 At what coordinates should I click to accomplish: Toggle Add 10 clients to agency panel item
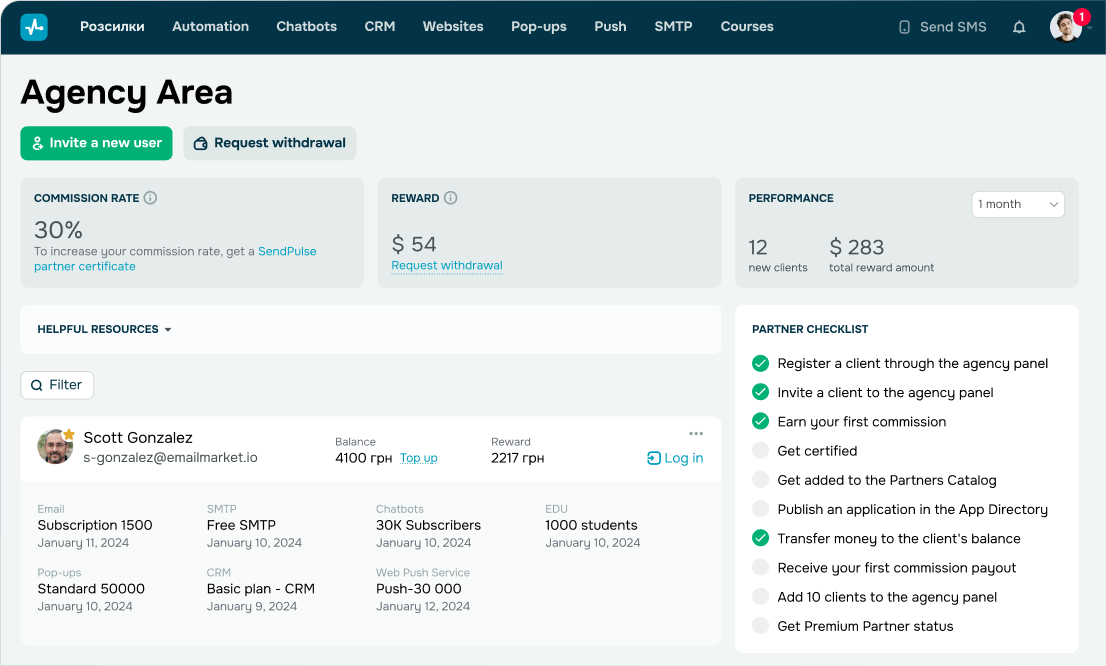(760, 597)
